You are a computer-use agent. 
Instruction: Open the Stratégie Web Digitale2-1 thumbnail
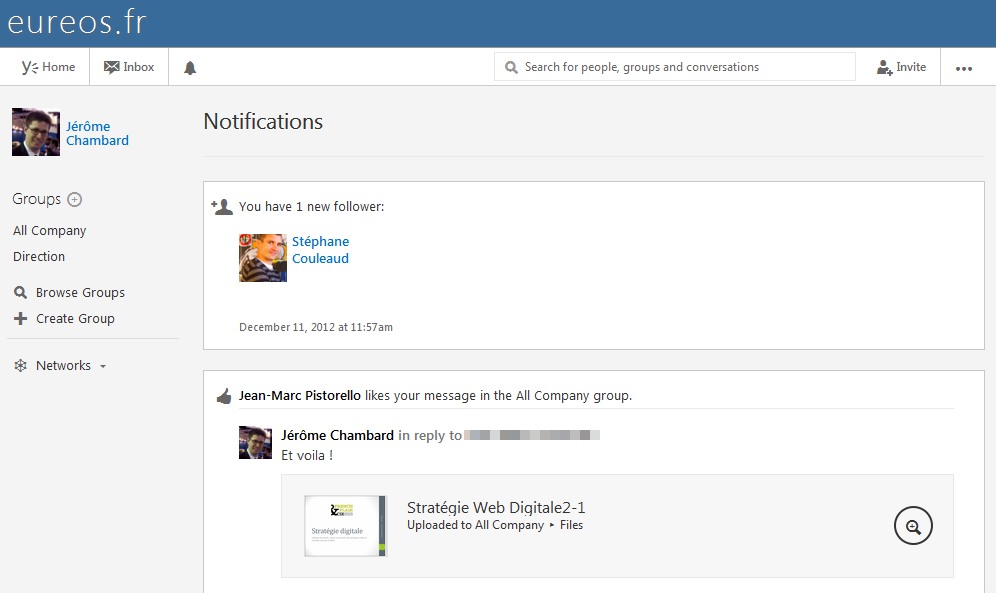pyautogui.click(x=345, y=526)
